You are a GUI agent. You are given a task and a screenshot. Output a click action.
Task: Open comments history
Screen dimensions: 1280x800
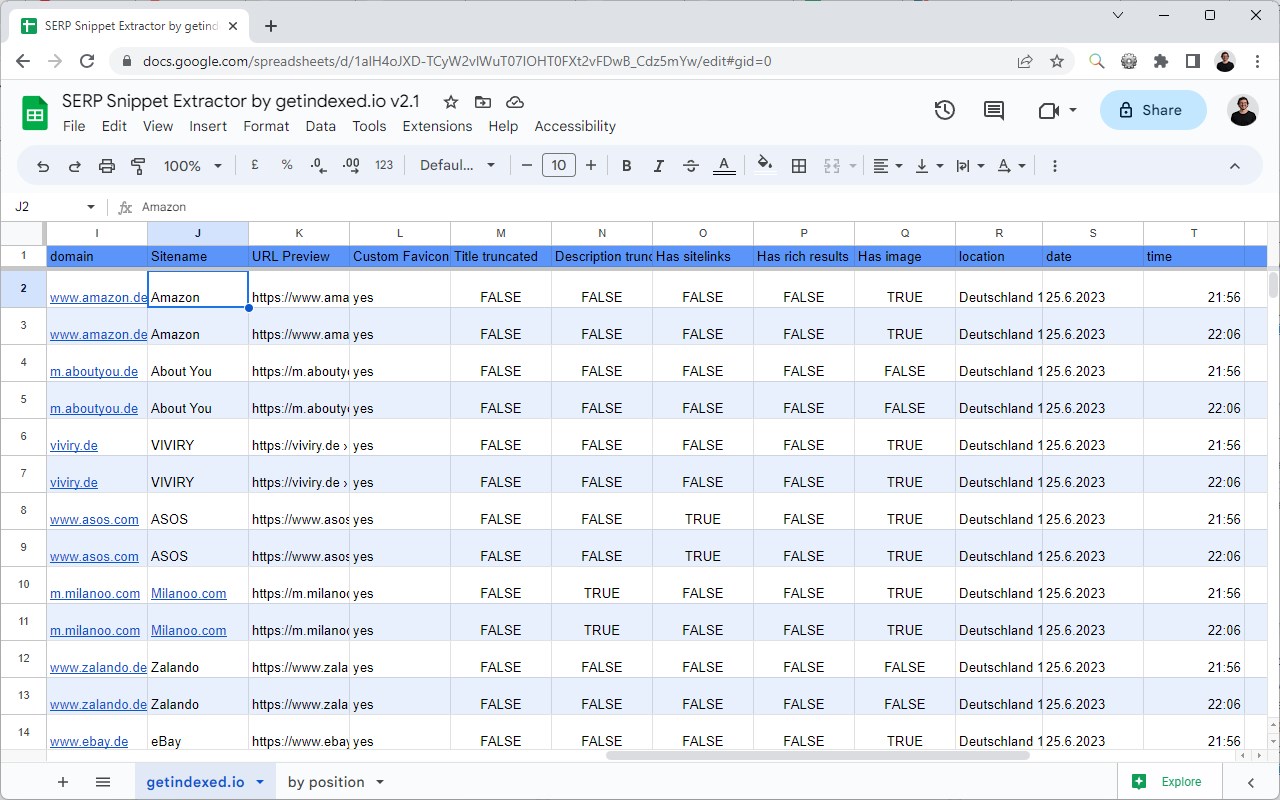click(x=994, y=110)
